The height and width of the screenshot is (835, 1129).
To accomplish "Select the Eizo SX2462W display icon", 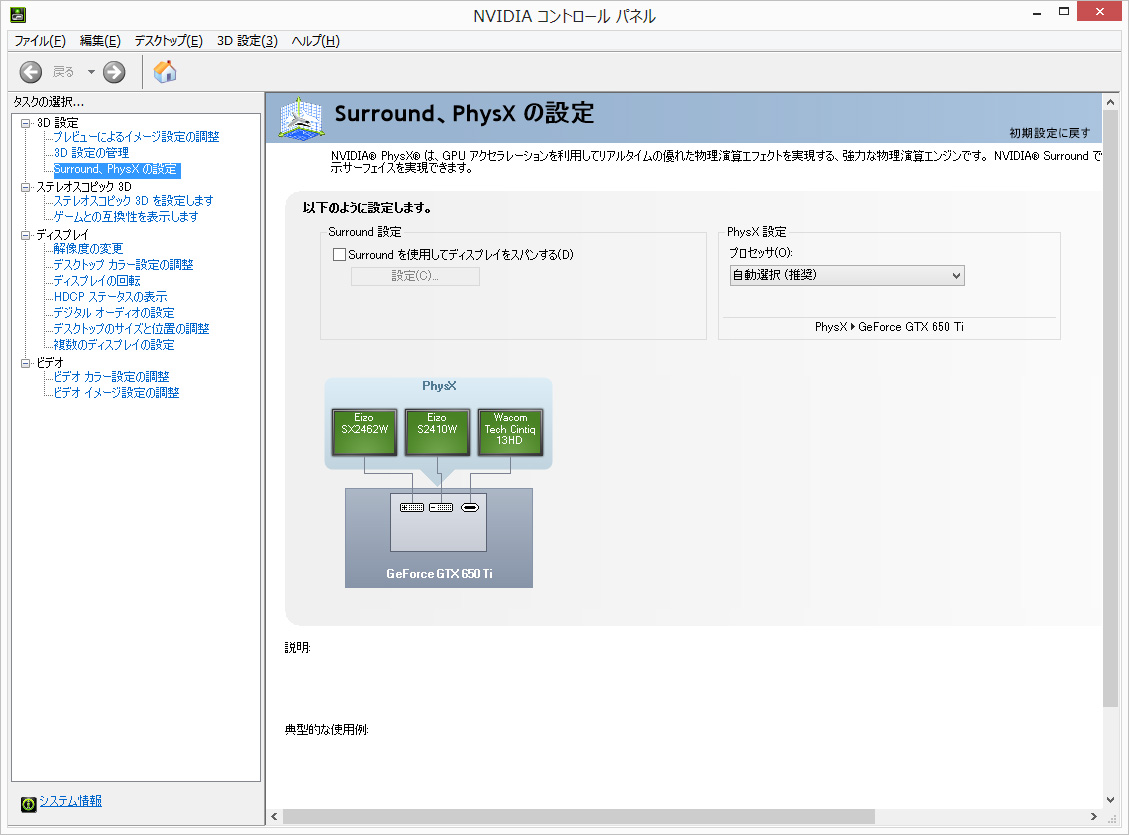I will pos(364,432).
